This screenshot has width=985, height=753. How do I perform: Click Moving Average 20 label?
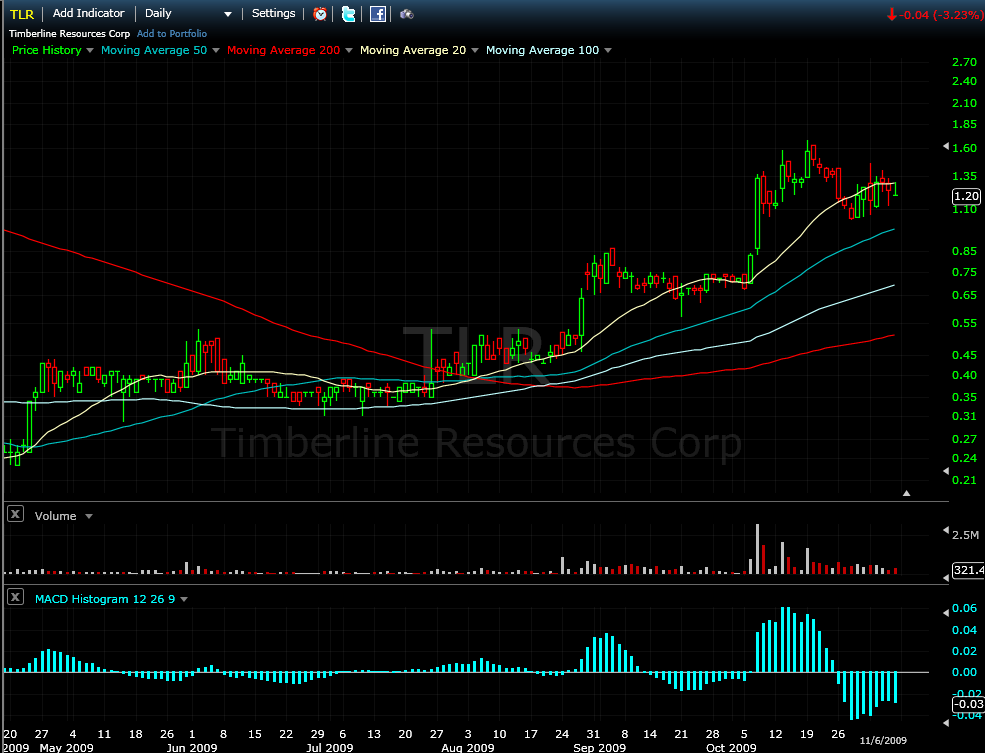click(413, 50)
